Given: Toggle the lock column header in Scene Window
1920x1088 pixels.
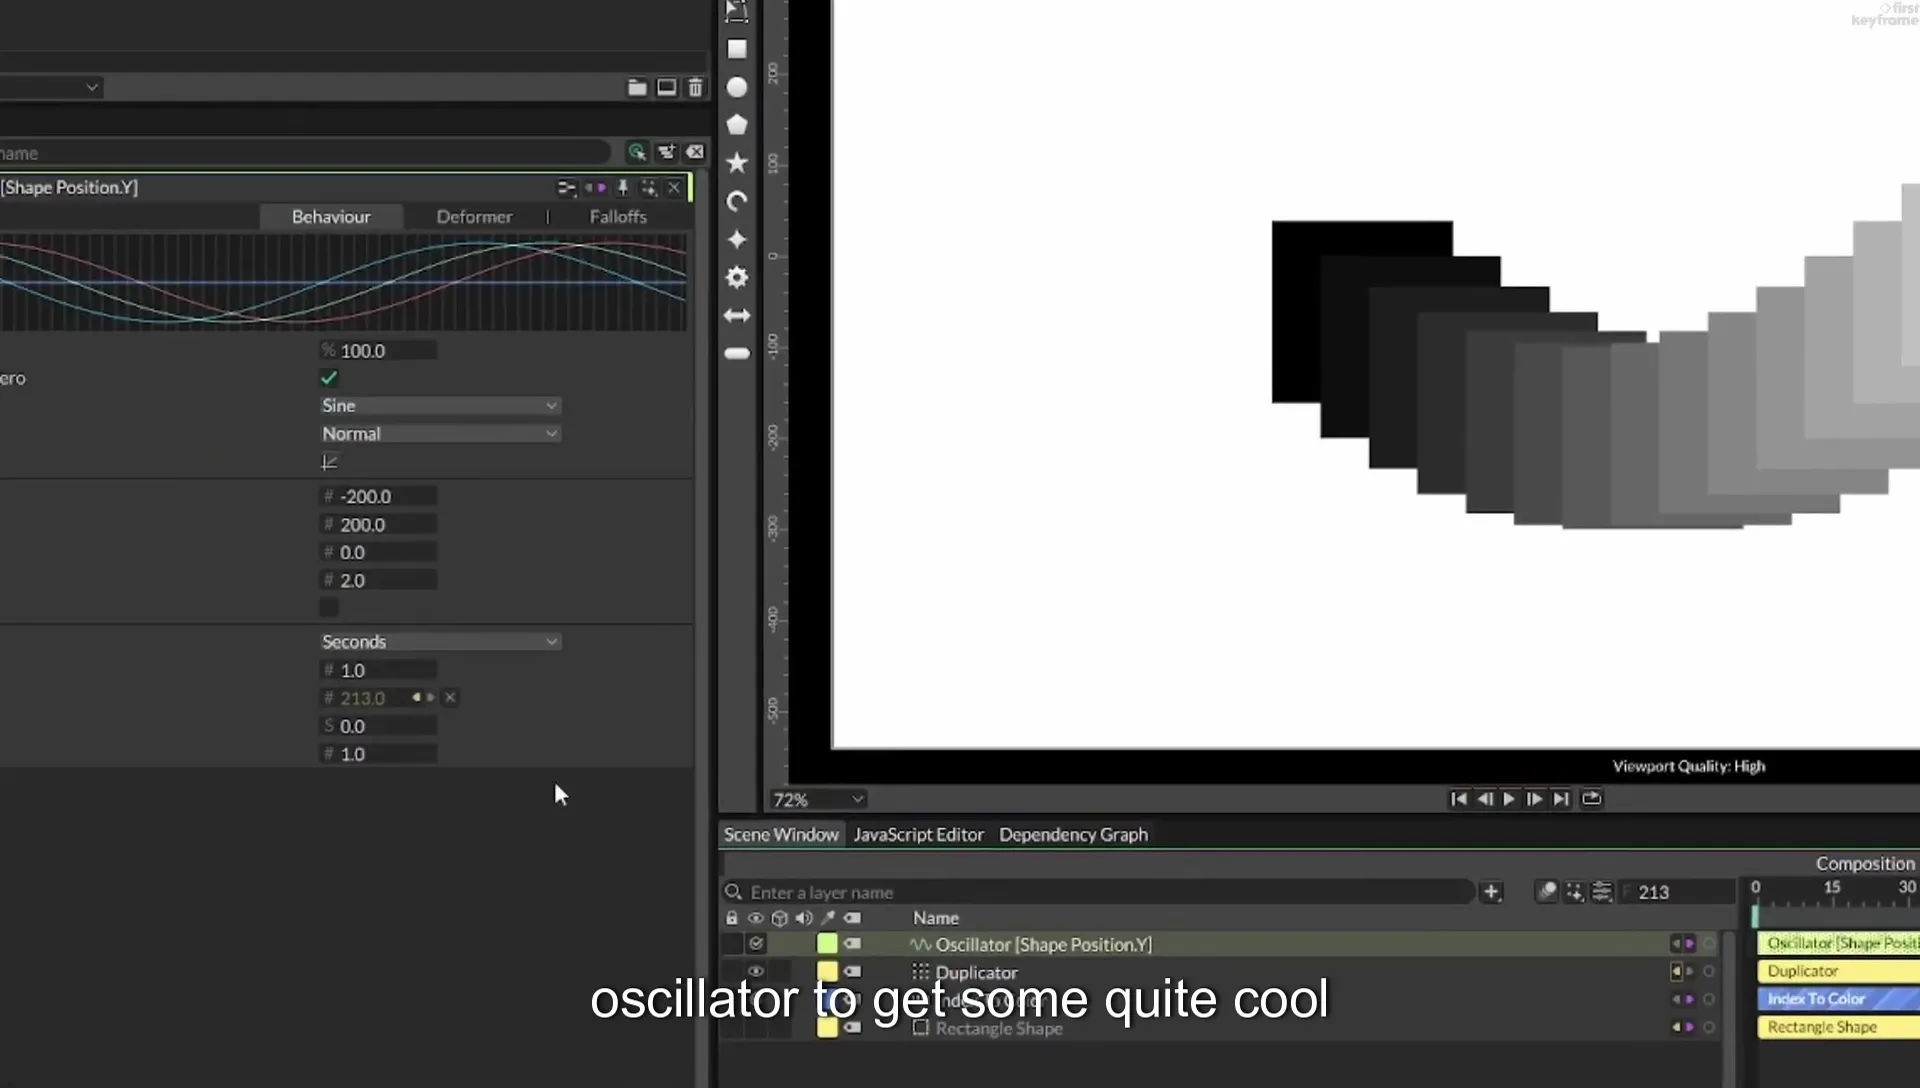Looking at the screenshot, I should click(732, 917).
